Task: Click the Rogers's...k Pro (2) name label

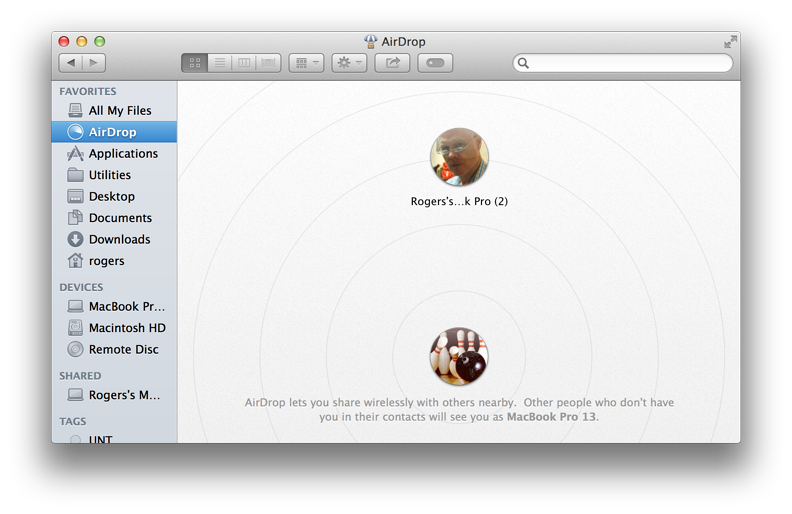Action: point(459,201)
